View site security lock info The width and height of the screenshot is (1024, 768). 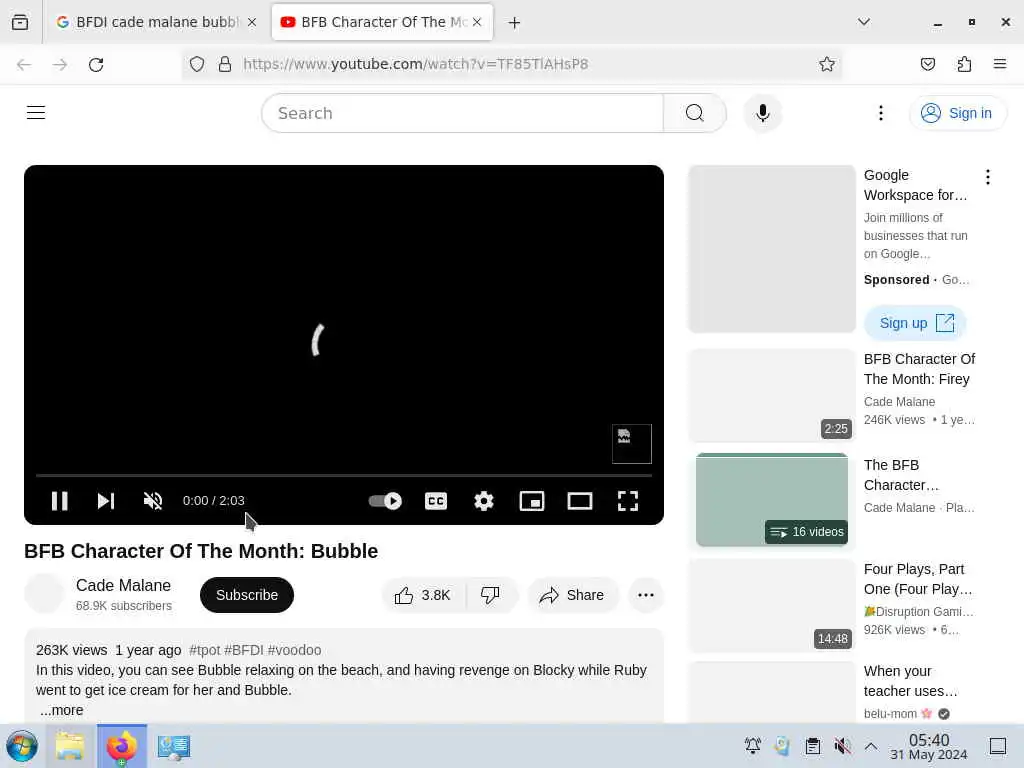225,64
